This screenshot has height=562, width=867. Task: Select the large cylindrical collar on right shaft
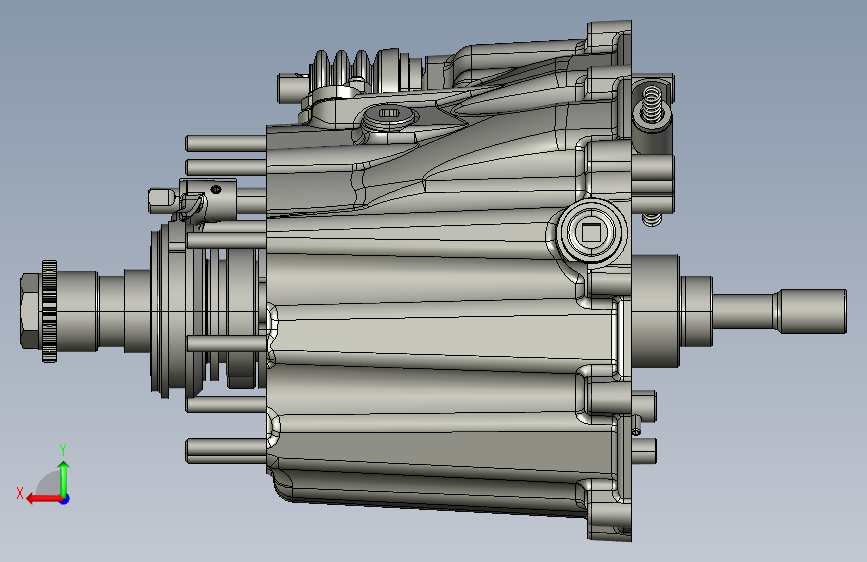click(x=655, y=311)
